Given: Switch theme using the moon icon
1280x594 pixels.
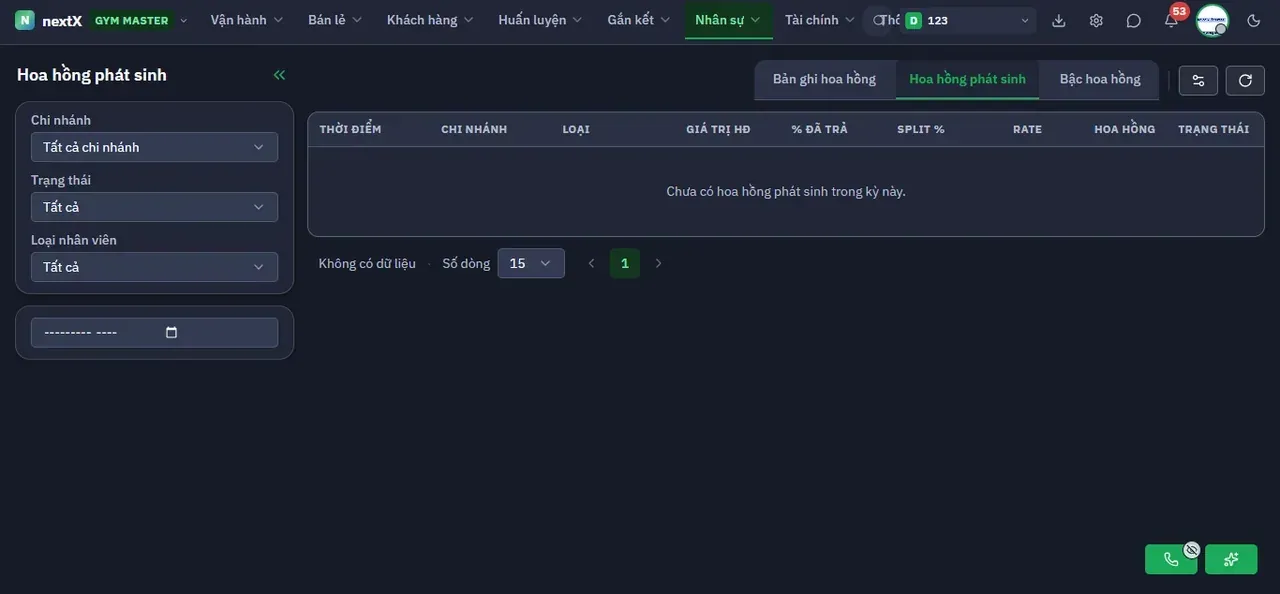Looking at the screenshot, I should click(1254, 20).
